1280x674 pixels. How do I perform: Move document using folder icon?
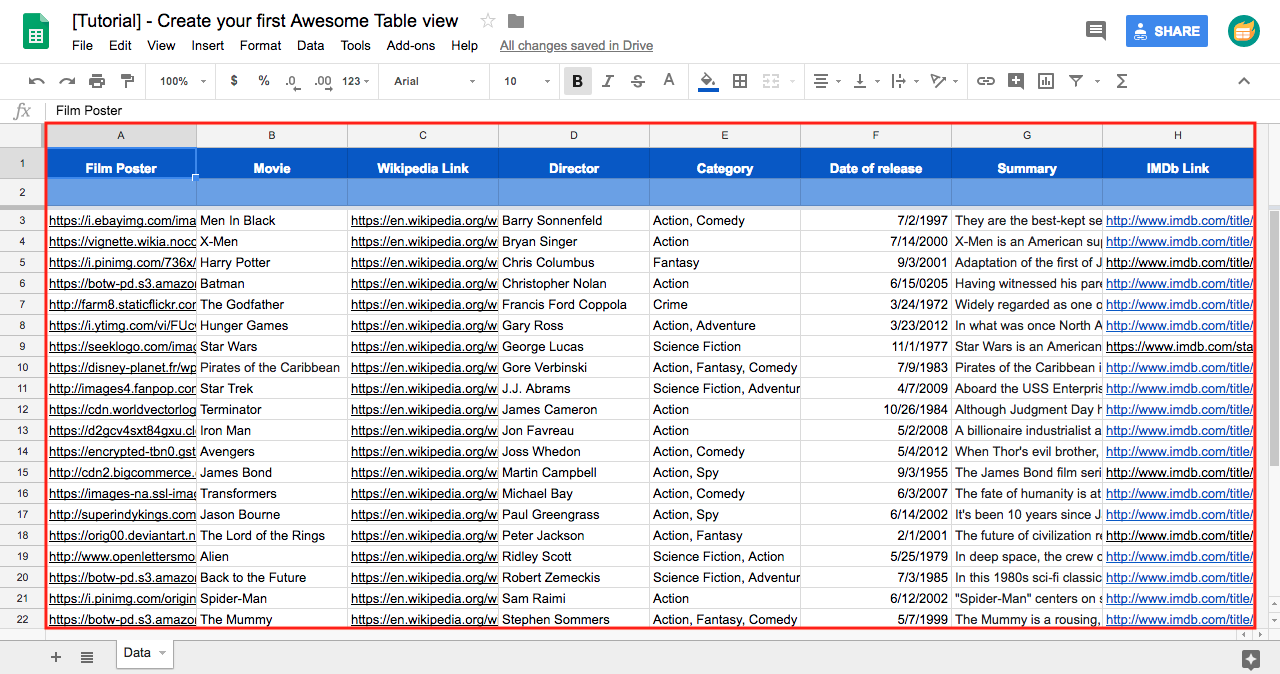pyautogui.click(x=516, y=21)
